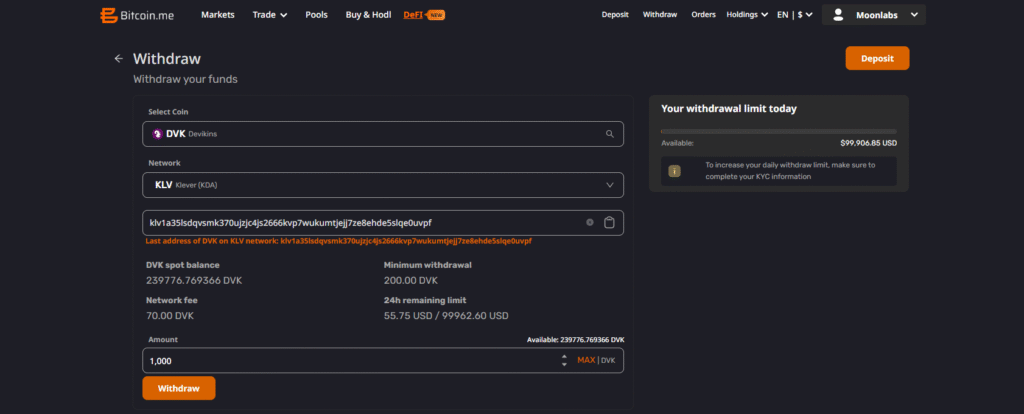Clear the wallet address with the X icon
The width and height of the screenshot is (1024, 414).
(590, 222)
